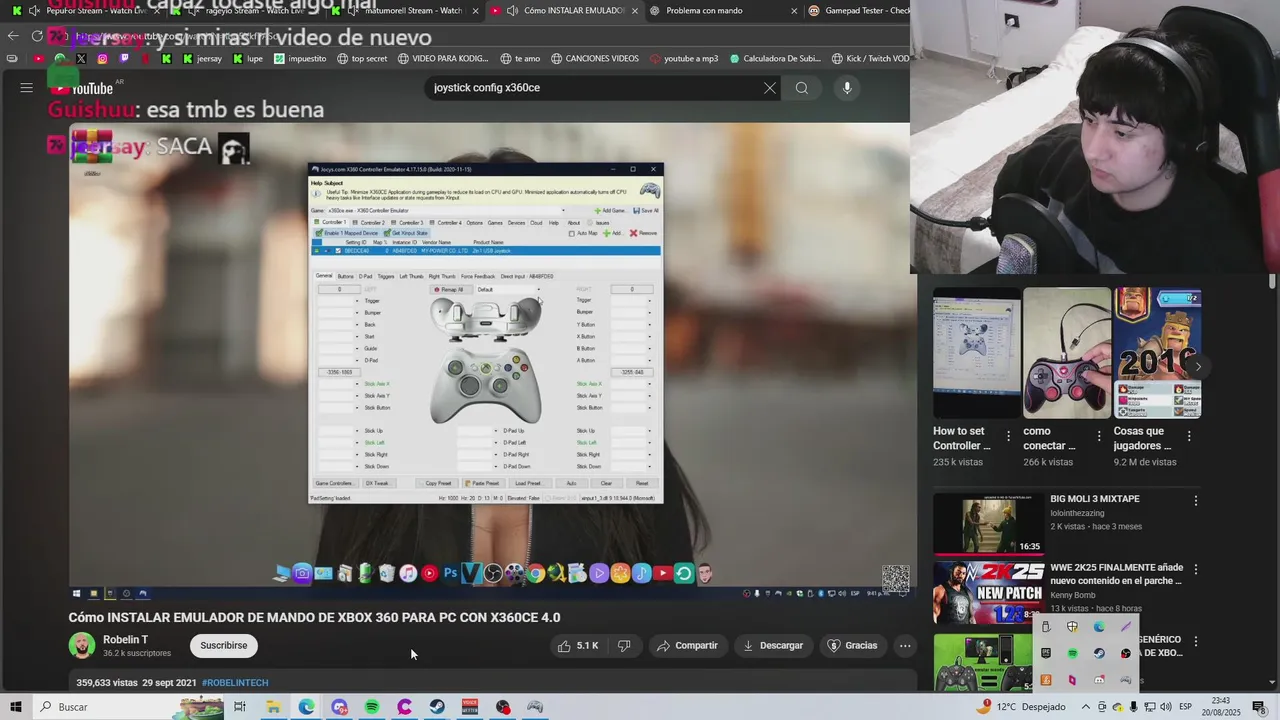Like the video (5.1 K)
Screen dimensions: 1280x720
[x=578, y=646]
